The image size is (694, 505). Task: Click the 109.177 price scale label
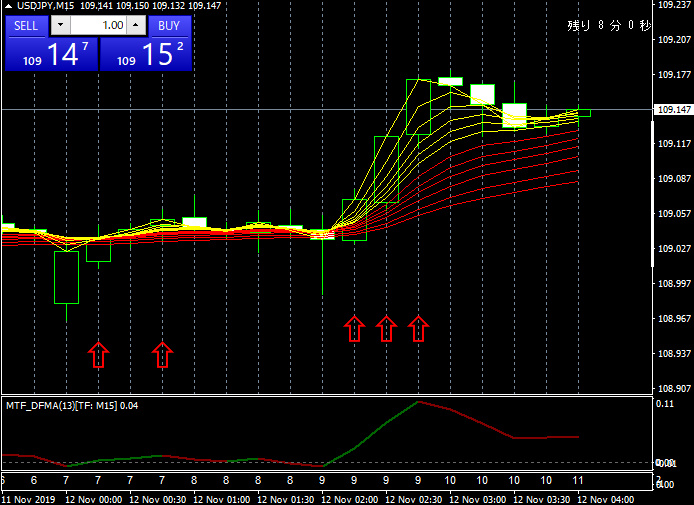(x=674, y=74)
